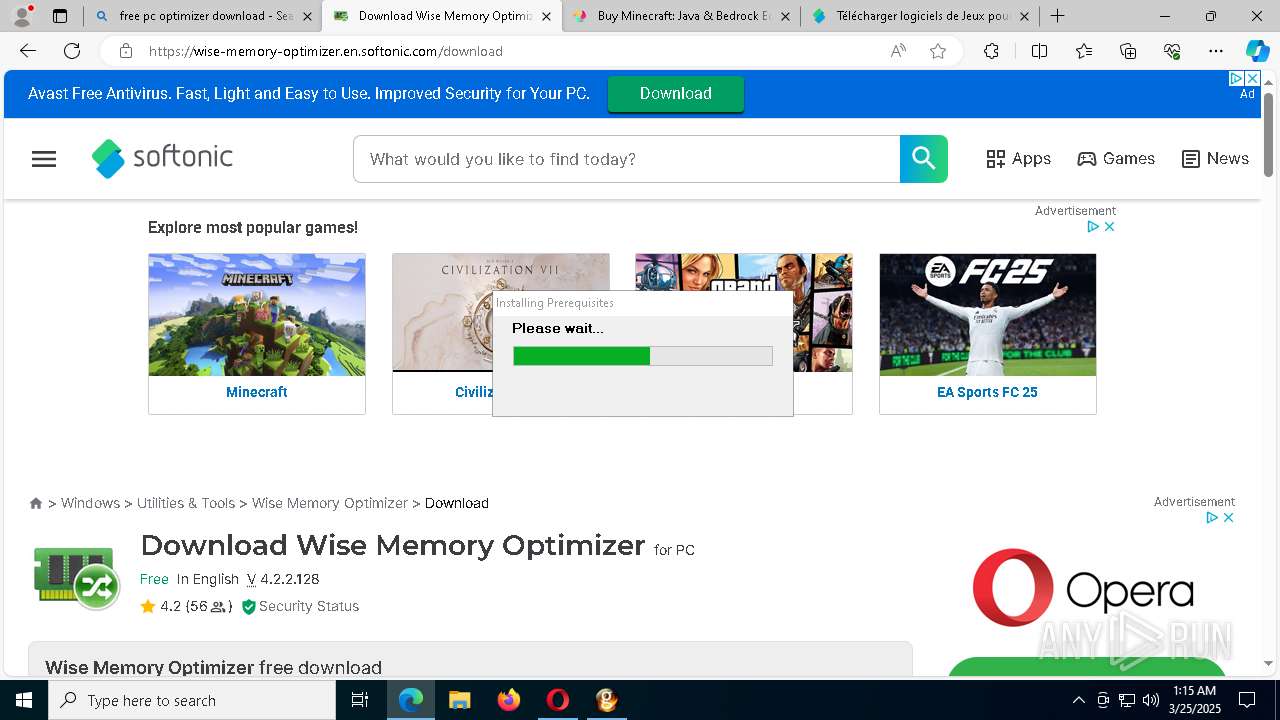The height and width of the screenshot is (720, 1280).
Task: Open volume control in tray
Action: click(1151, 700)
